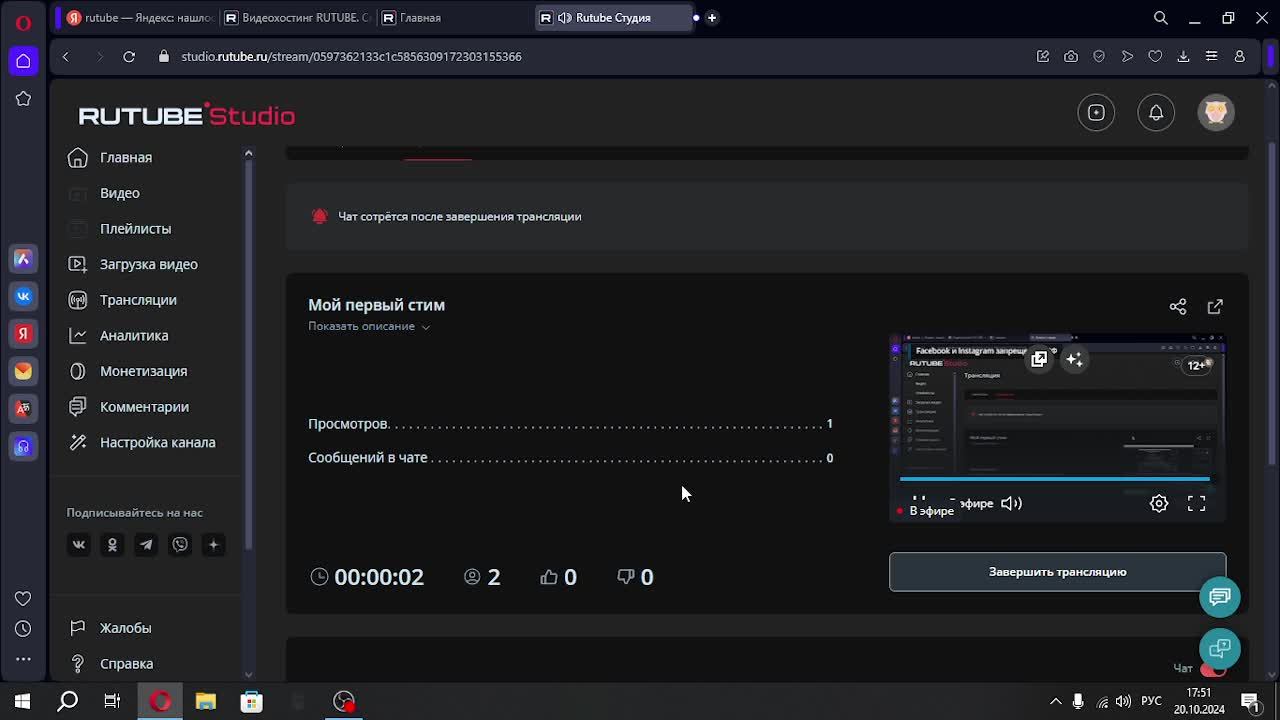This screenshot has width=1280, height=720.
Task: Open Аналитика section
Action: tap(118, 335)
